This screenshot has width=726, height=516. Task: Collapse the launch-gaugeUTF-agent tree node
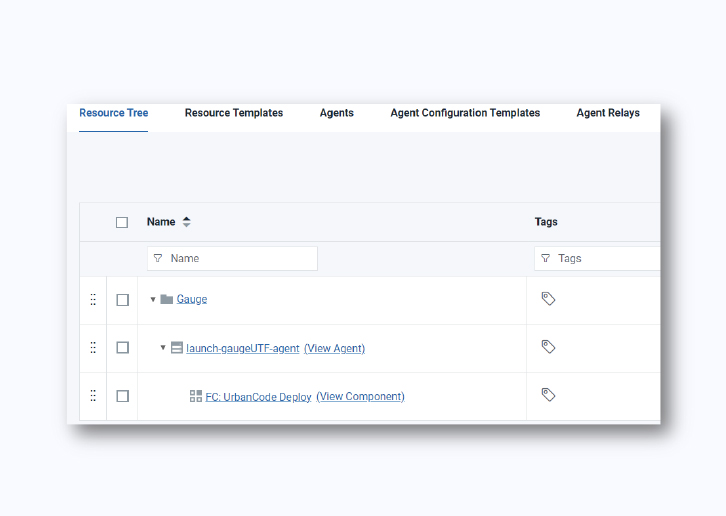point(163,348)
